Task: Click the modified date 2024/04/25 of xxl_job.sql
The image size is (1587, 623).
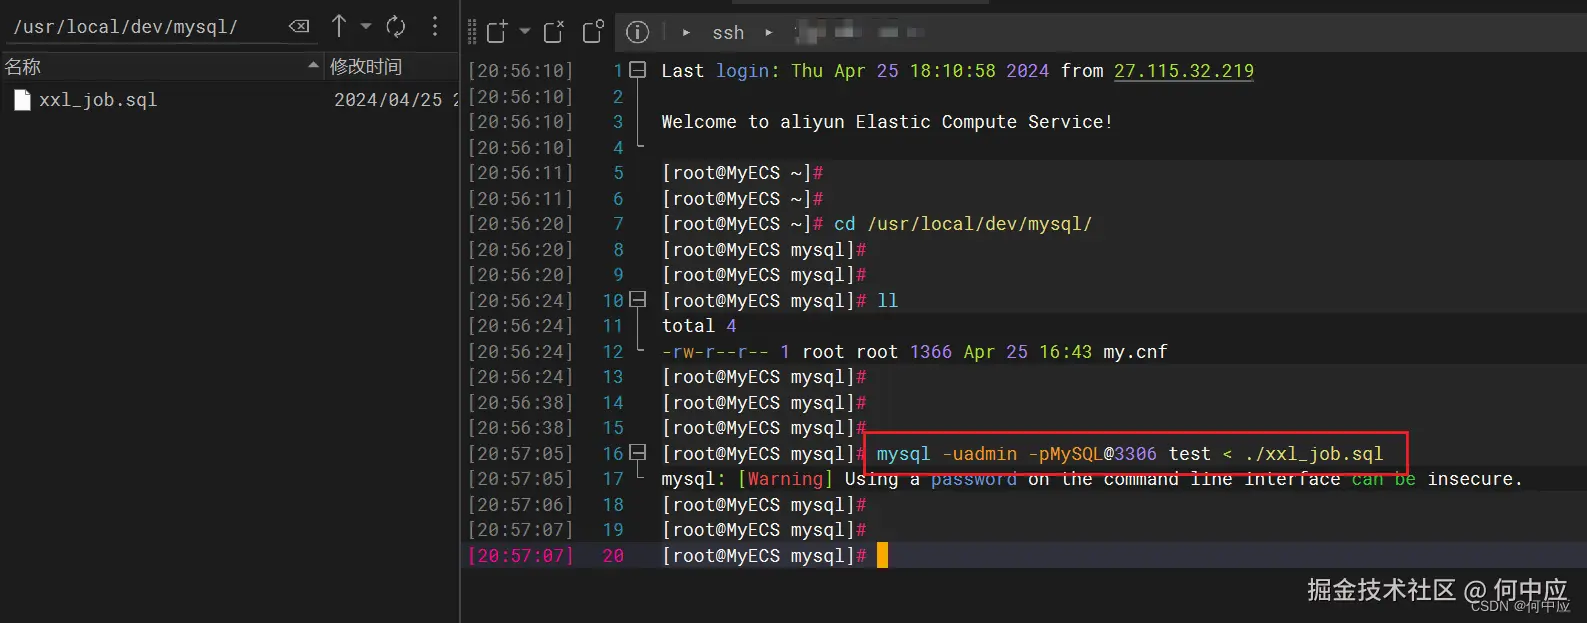Action: point(388,100)
